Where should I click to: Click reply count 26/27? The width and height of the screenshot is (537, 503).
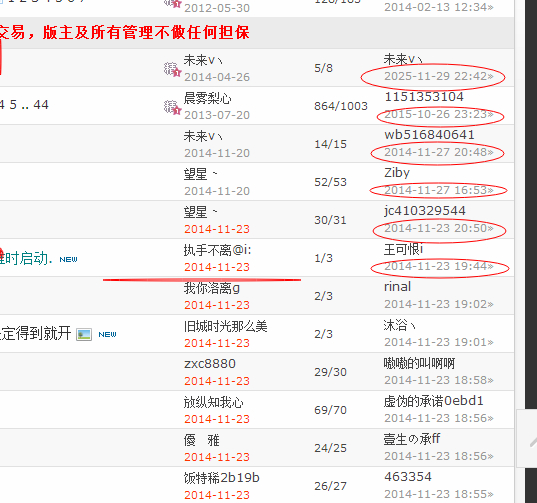(330, 486)
